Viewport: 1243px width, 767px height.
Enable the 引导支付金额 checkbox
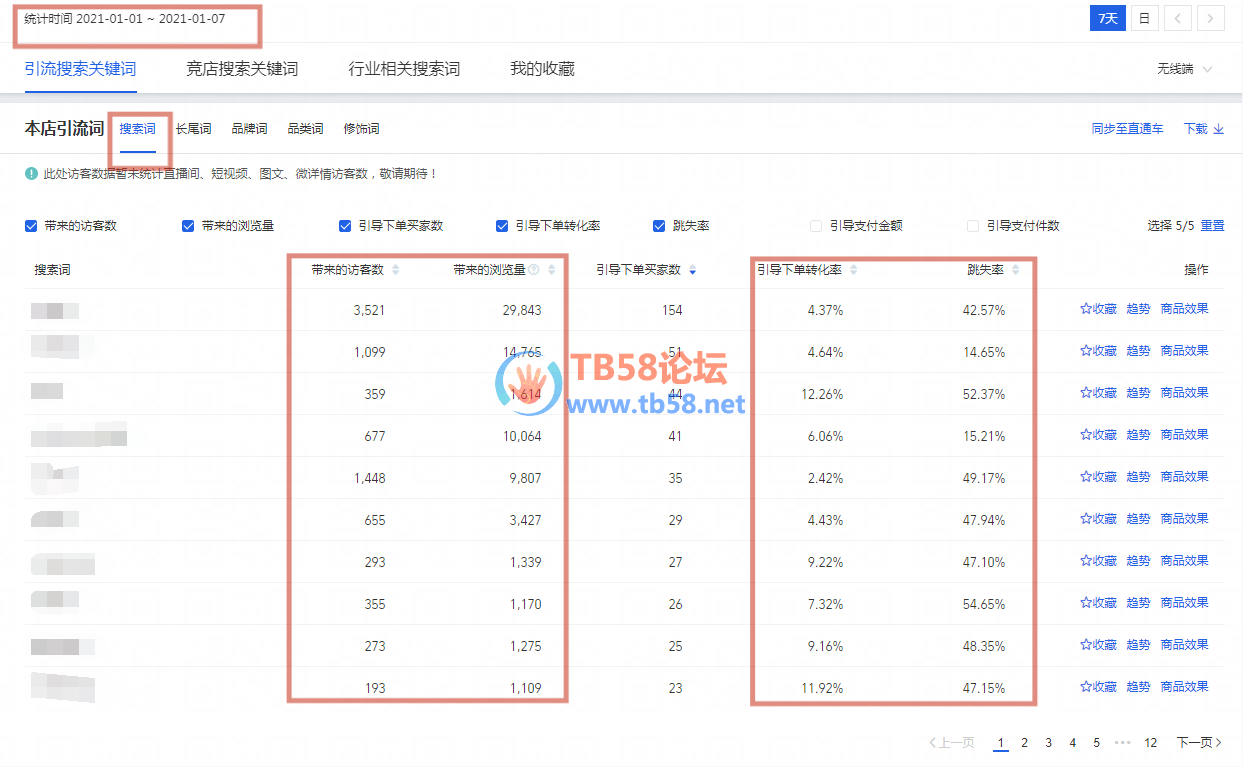tap(816, 226)
